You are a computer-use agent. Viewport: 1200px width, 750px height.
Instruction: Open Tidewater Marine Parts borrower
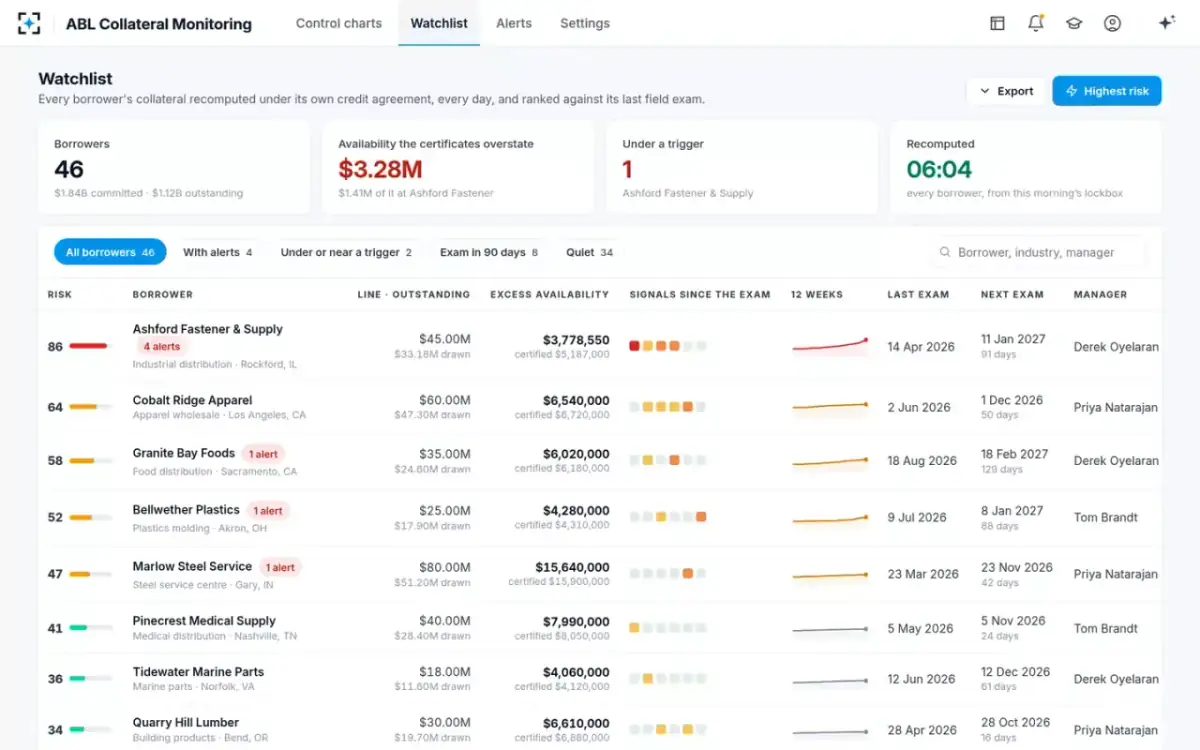198,672
